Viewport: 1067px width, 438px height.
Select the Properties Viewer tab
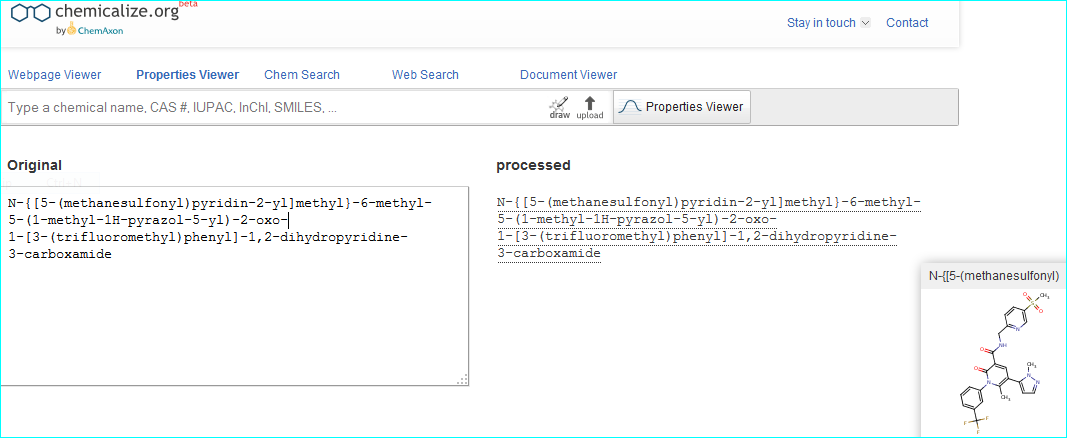pyautogui.click(x=187, y=75)
